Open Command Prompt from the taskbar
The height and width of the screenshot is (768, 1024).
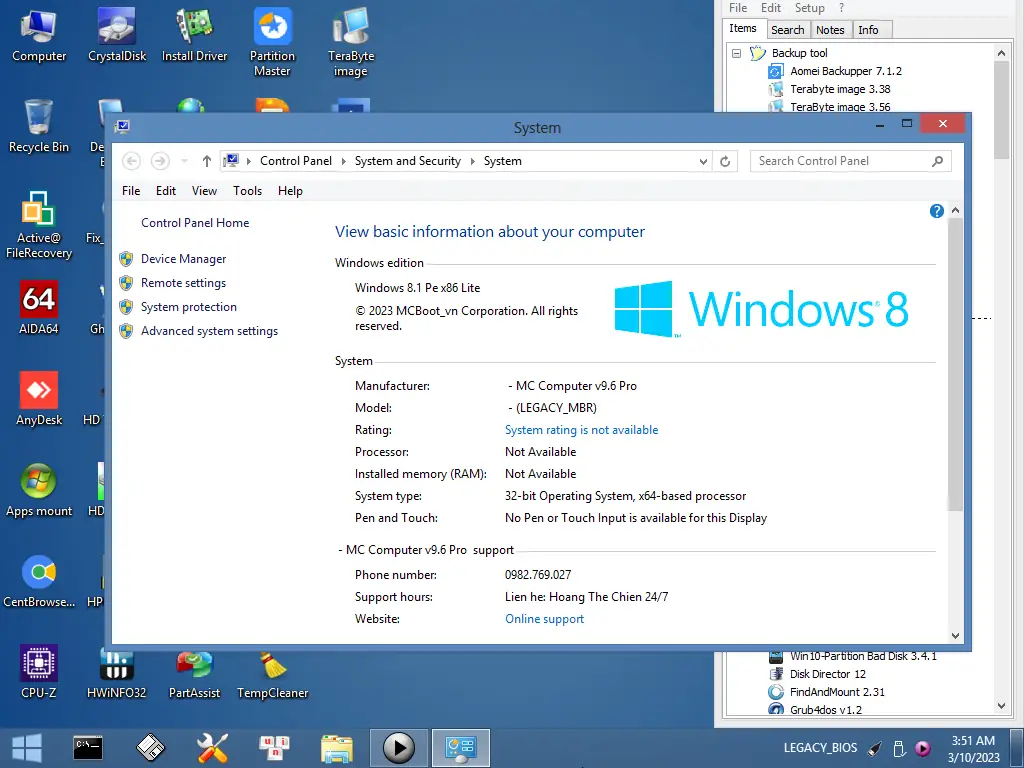coord(88,748)
